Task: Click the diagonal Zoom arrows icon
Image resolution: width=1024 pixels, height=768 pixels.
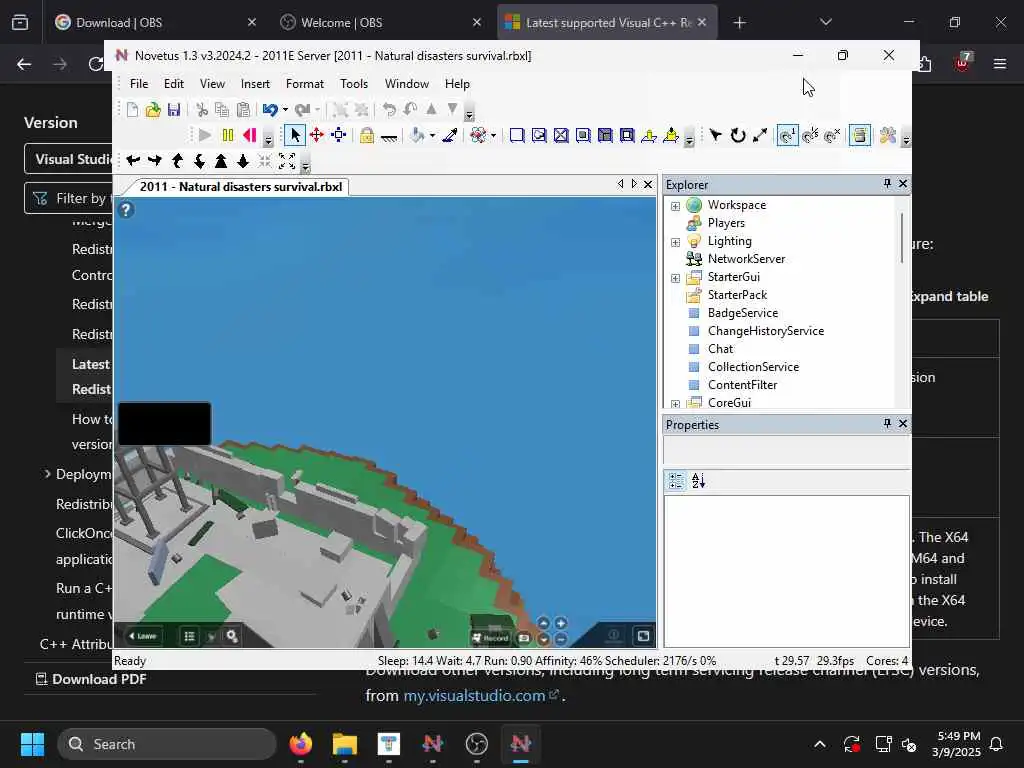Action: tap(760, 135)
